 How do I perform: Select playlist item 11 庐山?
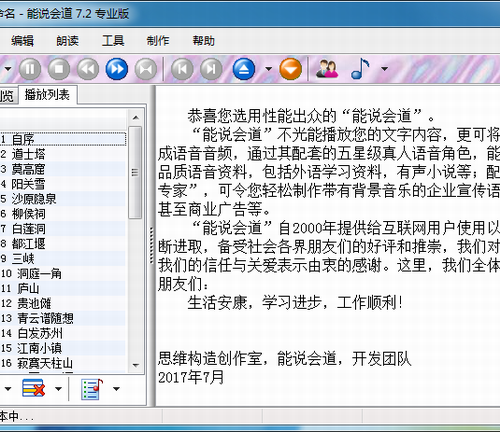[63, 288]
